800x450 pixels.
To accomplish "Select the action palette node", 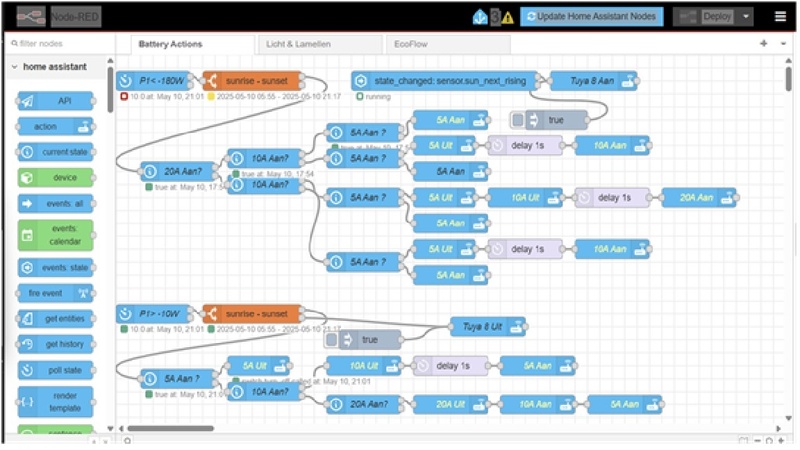I will coord(56,127).
